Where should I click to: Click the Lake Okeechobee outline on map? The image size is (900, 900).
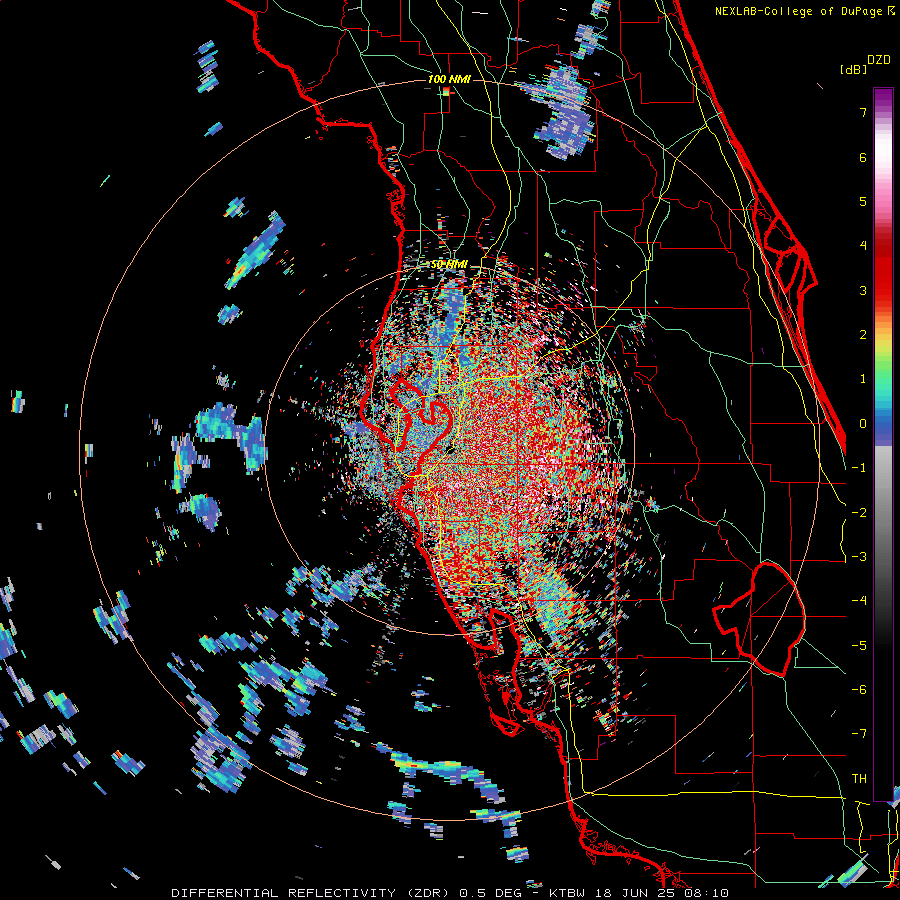[x=759, y=619]
